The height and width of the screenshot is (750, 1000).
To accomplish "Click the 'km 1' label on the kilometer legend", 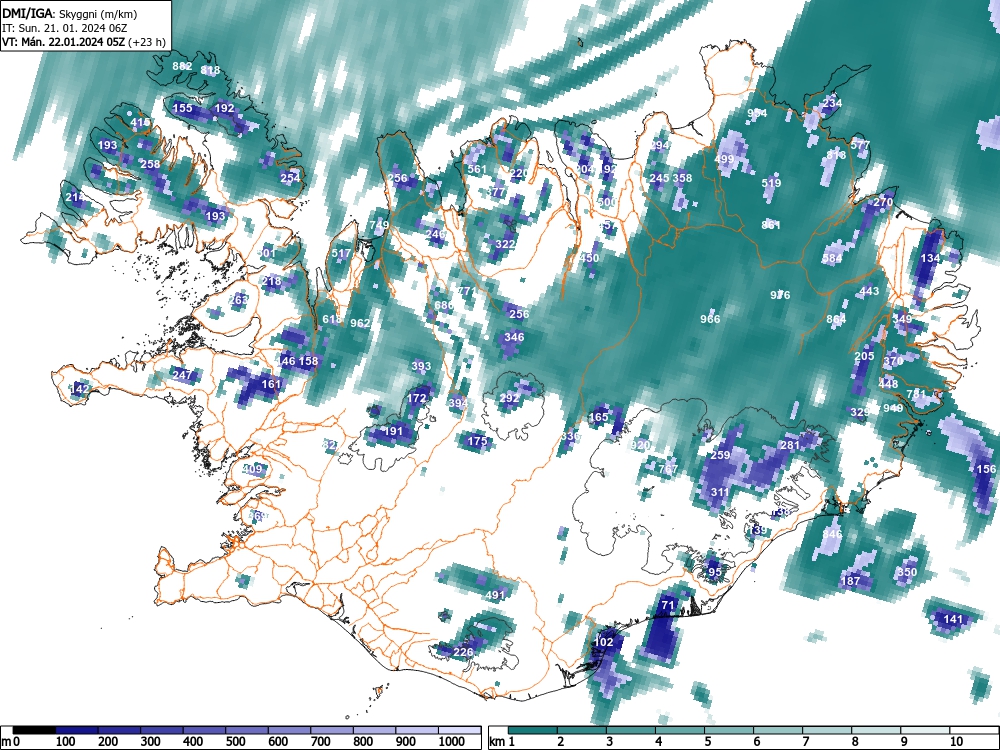I will (502, 742).
